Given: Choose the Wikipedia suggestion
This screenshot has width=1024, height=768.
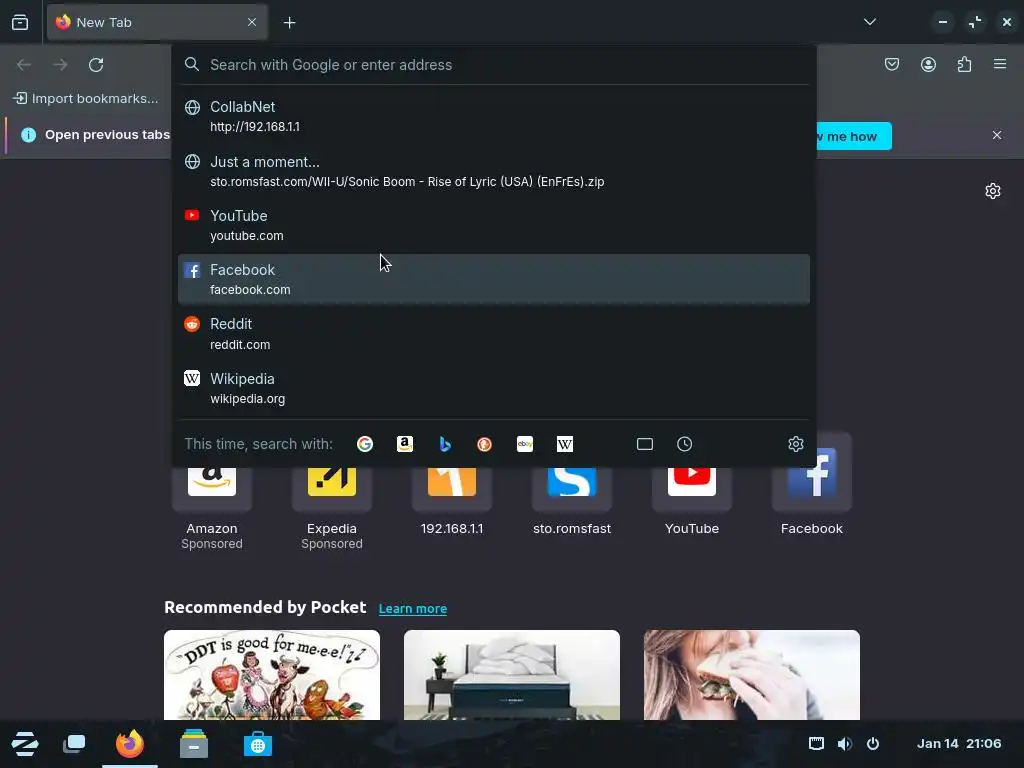Looking at the screenshot, I should point(494,389).
